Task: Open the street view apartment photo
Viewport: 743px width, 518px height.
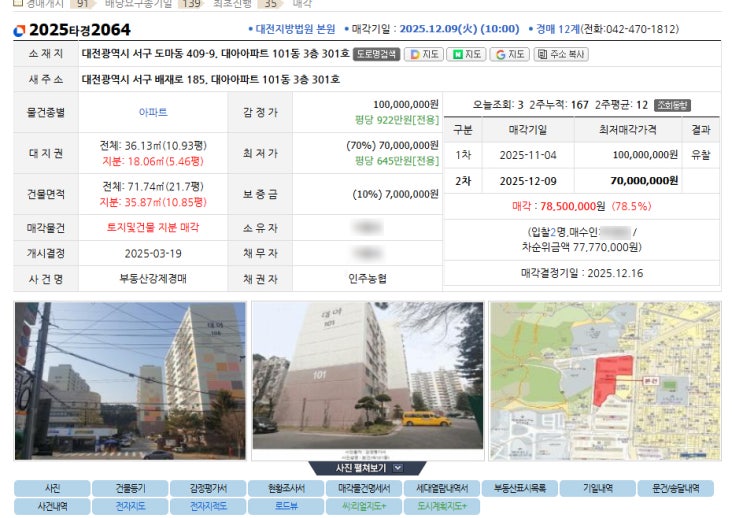Action: coord(130,381)
